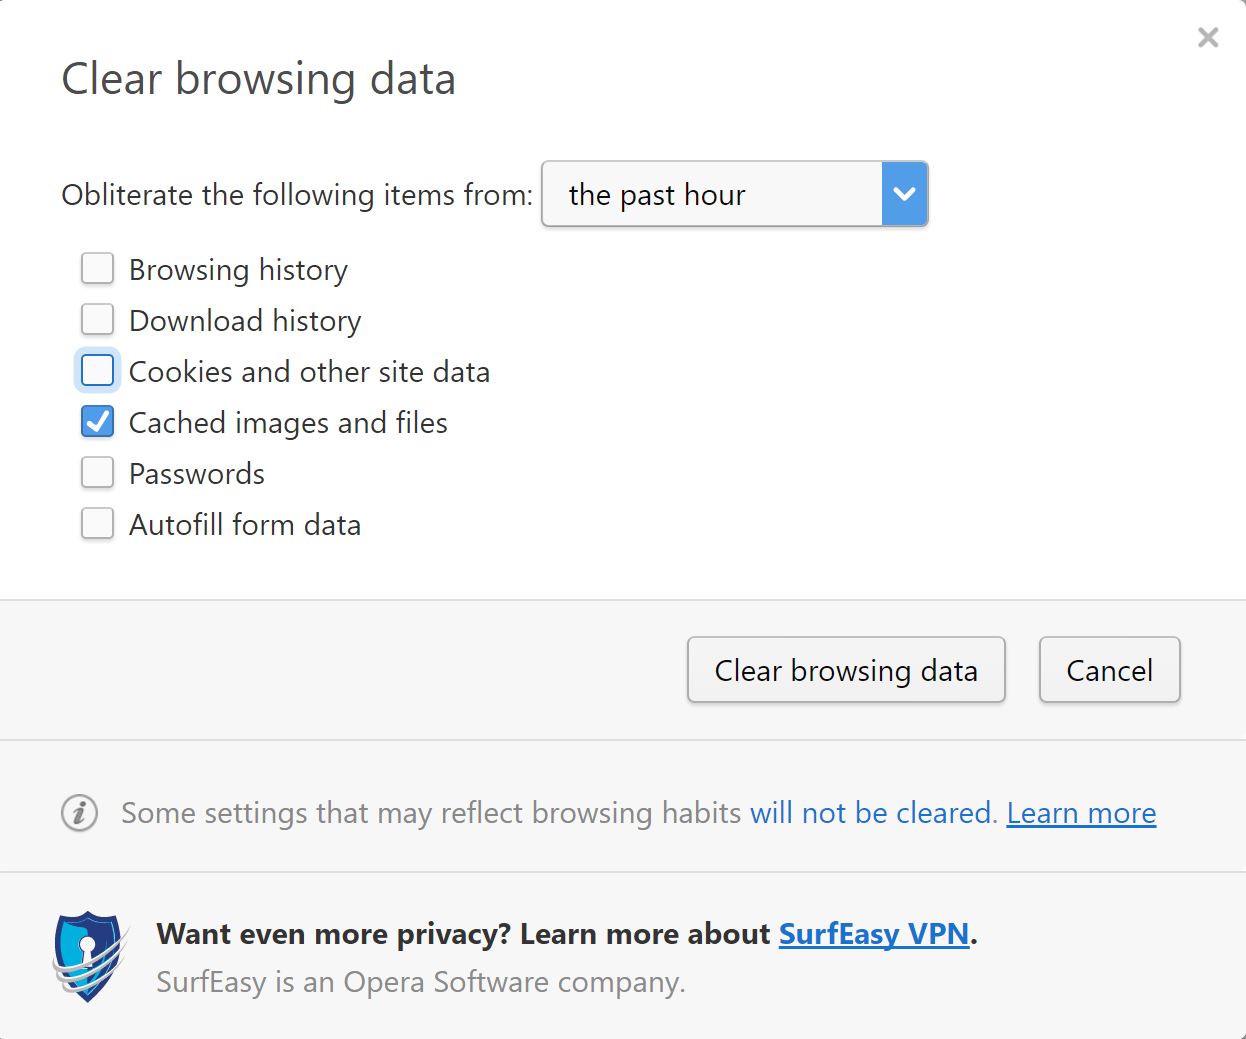Click the Clear browsing data button
Image resolution: width=1246 pixels, height=1039 pixels.
point(846,670)
